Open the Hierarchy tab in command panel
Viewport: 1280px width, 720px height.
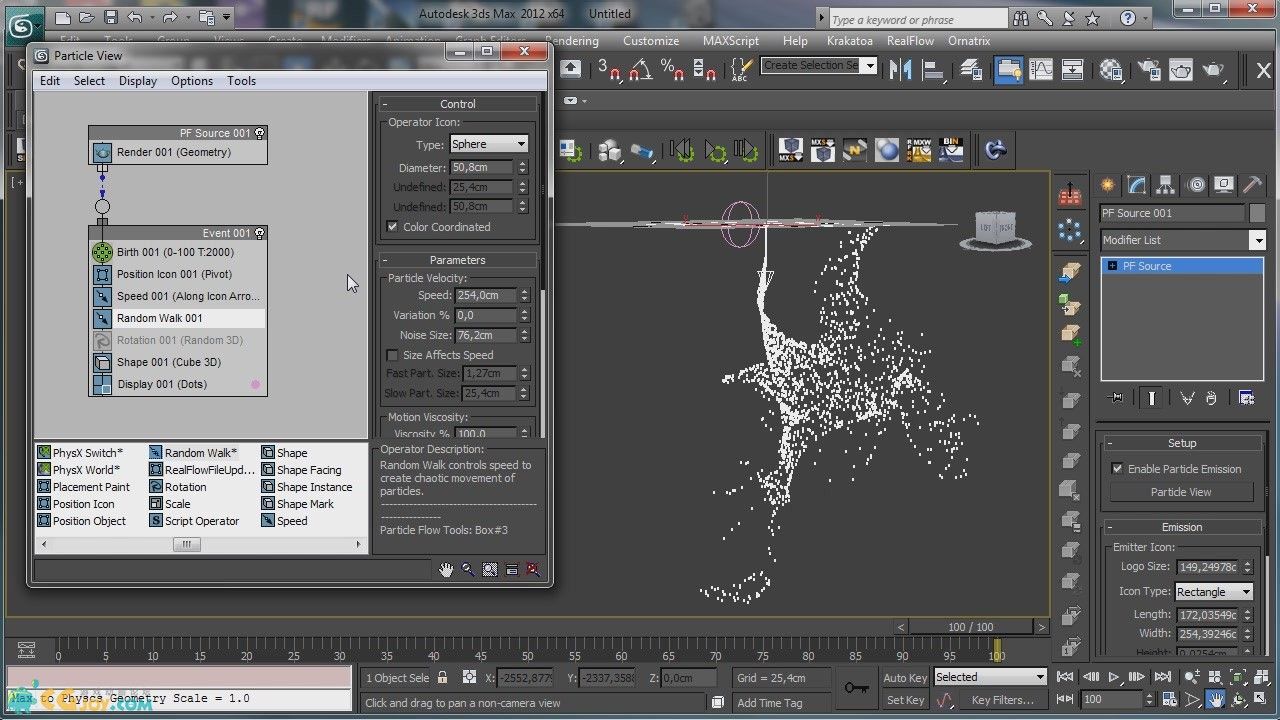(x=1165, y=185)
